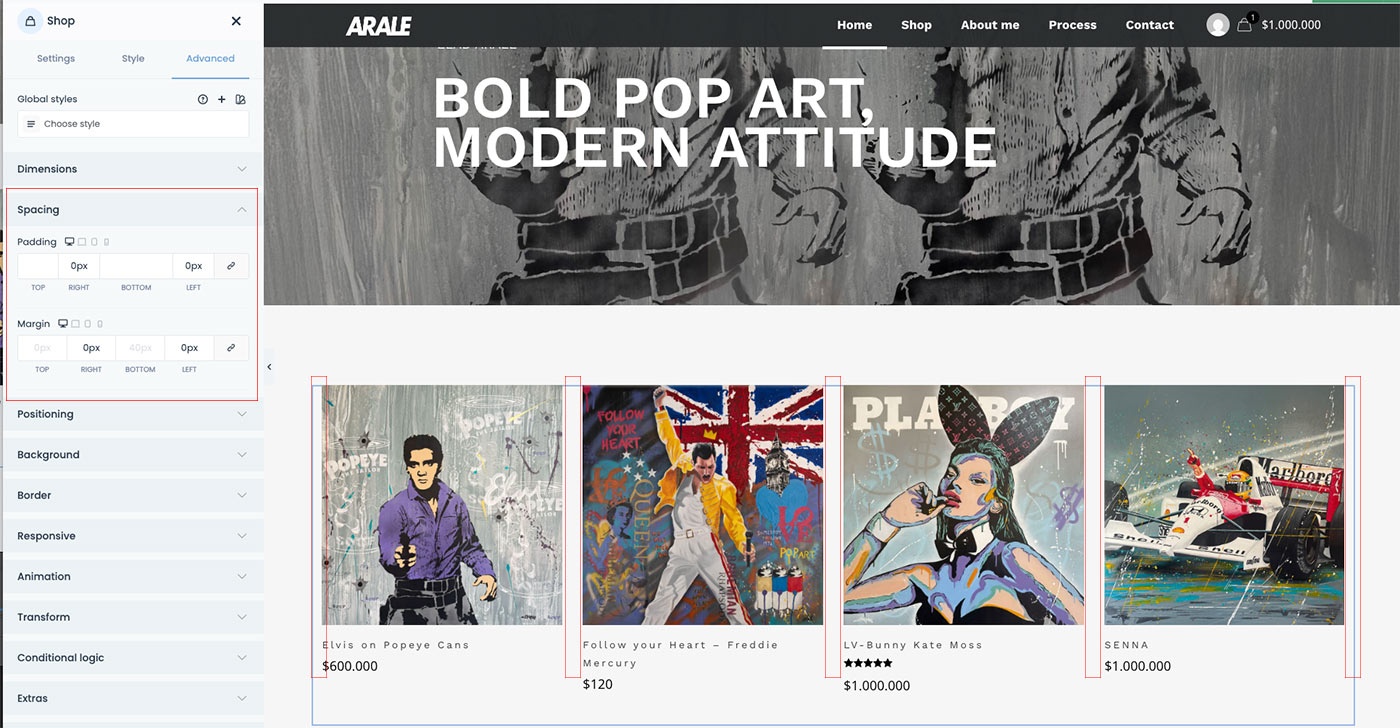Switch to the Settings tab
Image resolution: width=1400 pixels, height=728 pixels.
point(56,59)
